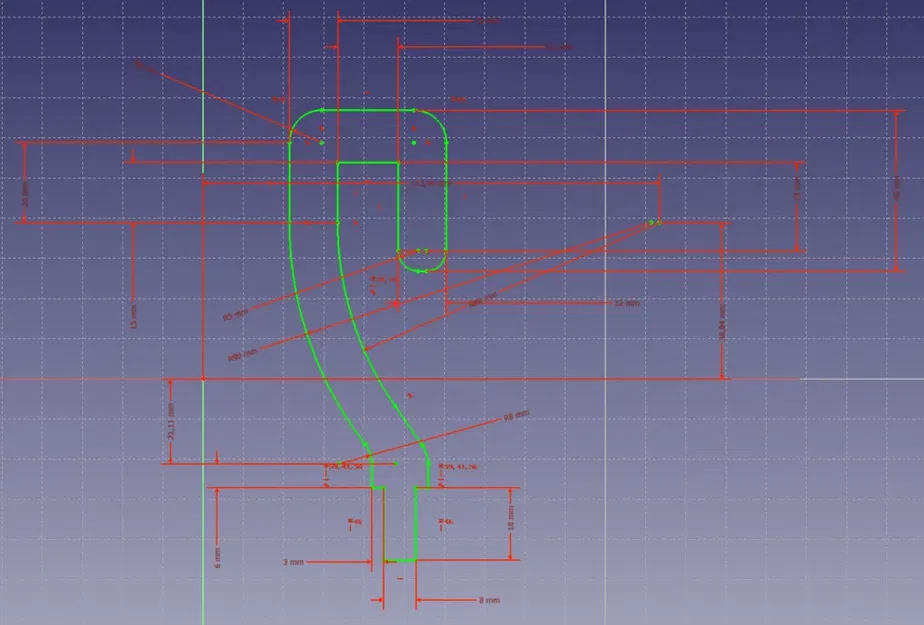This screenshot has height=625, width=924.
Task: Click the bottom edge of the green stem
Action: 400,560
